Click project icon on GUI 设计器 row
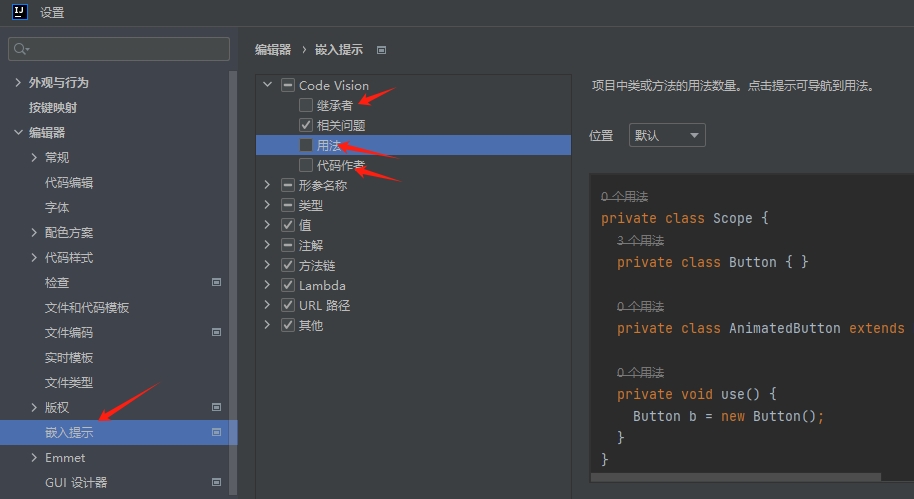Screen dimensions: 914x499 click(x=216, y=482)
